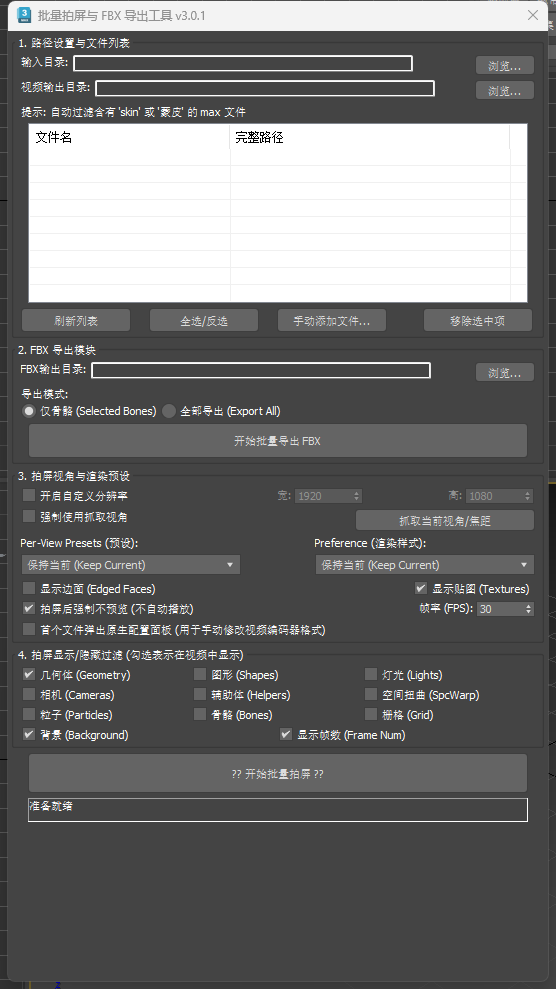
Task: Toggle 几何体 (Geometry) checkbox
Action: pos(29,674)
